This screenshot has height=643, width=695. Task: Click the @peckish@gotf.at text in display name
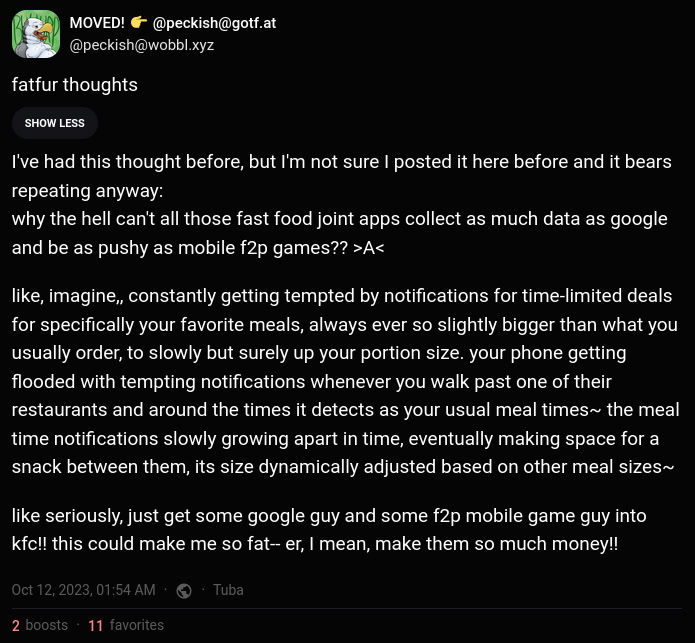point(214,24)
